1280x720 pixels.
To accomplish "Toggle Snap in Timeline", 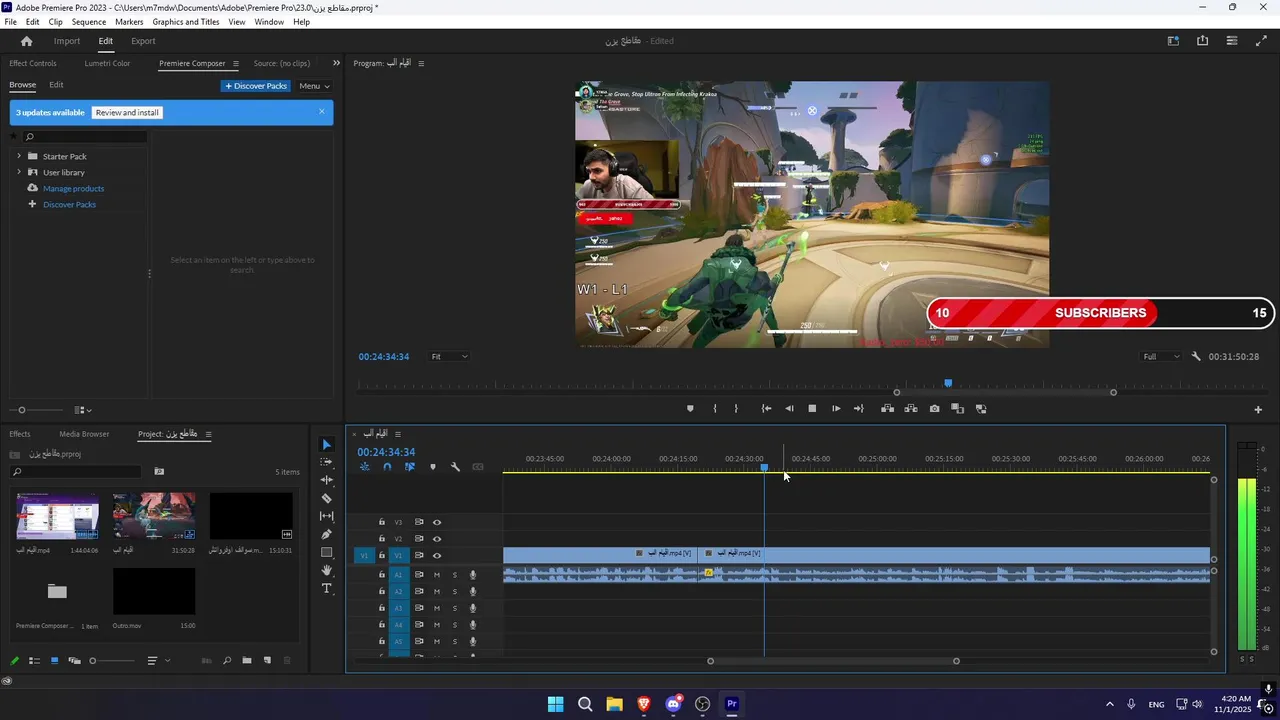I will point(387,467).
